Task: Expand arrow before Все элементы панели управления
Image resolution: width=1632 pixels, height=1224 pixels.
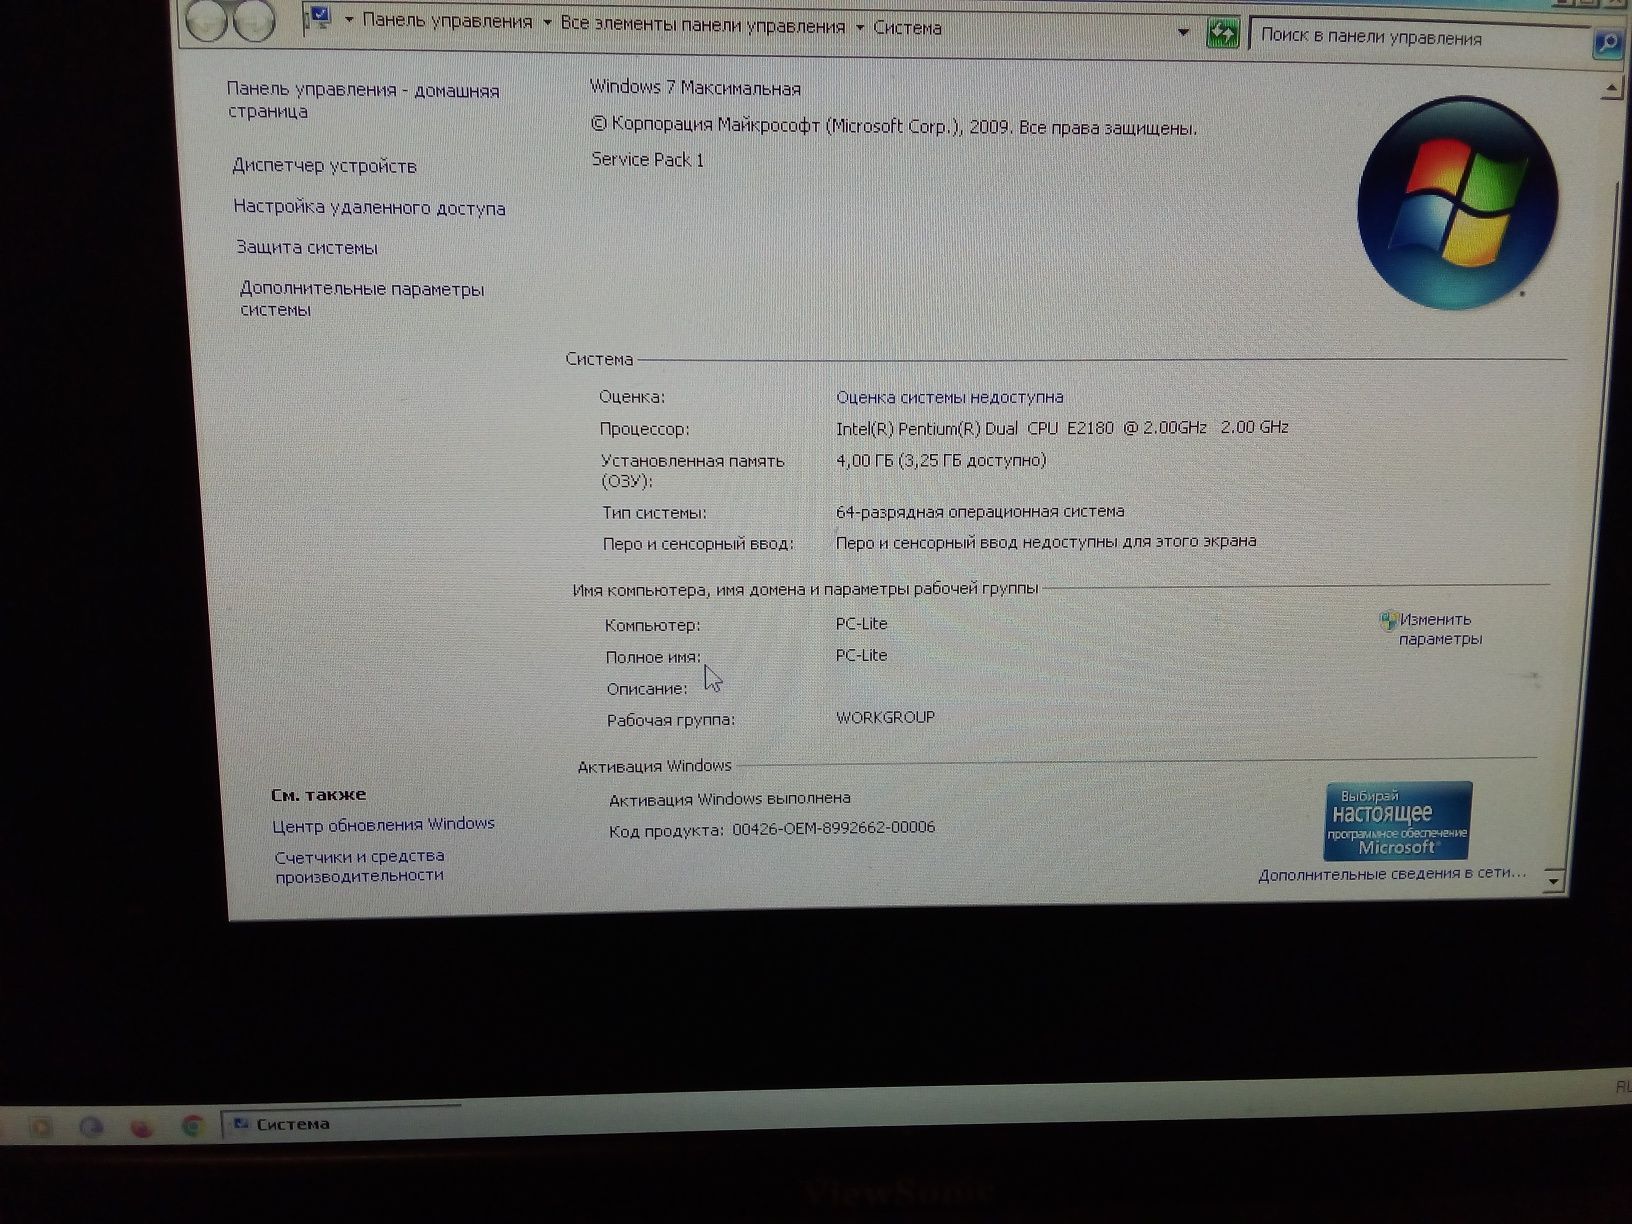Action: 547,22
